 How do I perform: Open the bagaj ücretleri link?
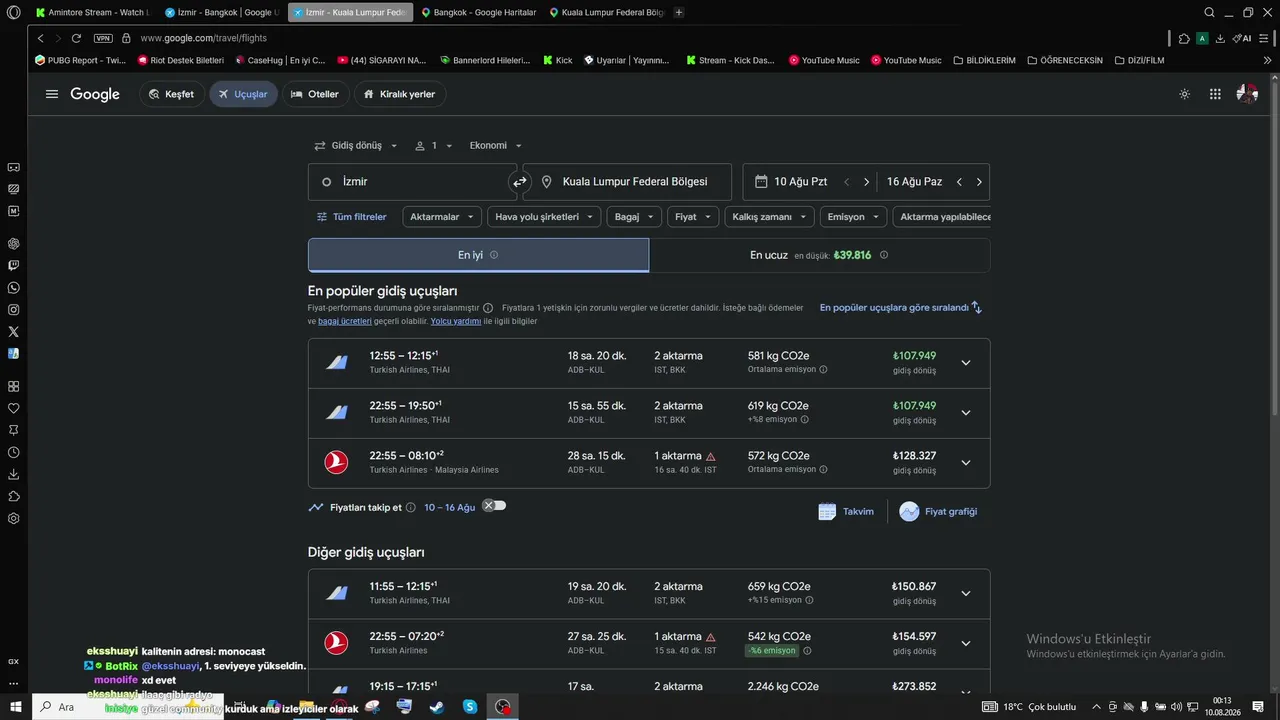[345, 321]
